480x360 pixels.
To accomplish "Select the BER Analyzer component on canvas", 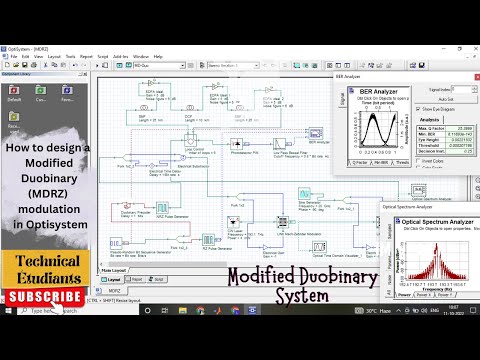I will coord(316,134).
